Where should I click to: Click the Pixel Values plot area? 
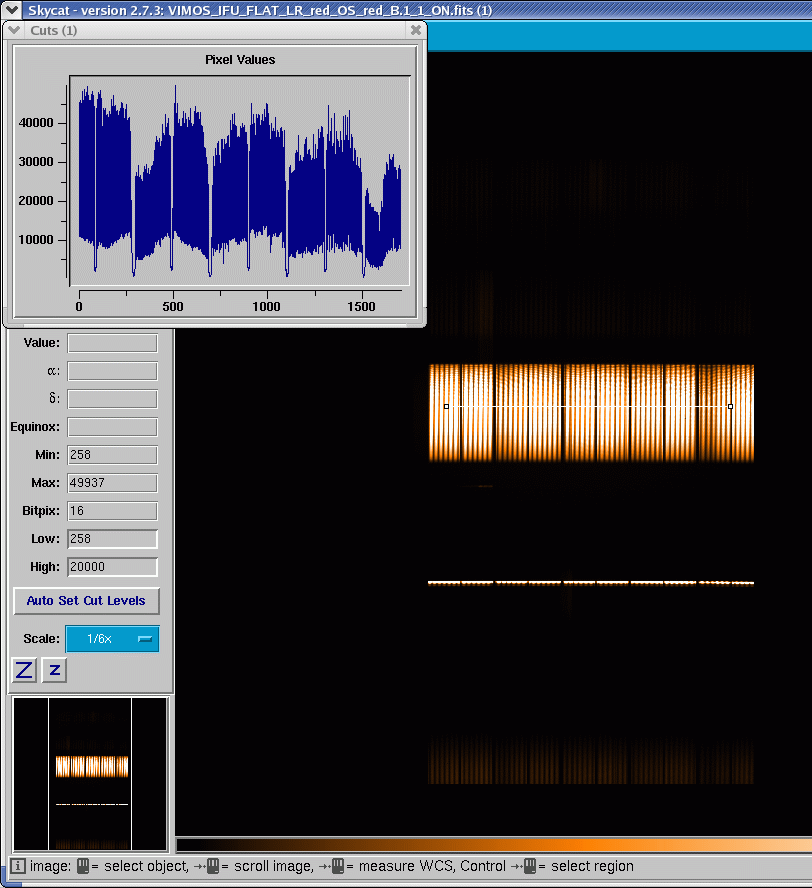tap(240, 181)
